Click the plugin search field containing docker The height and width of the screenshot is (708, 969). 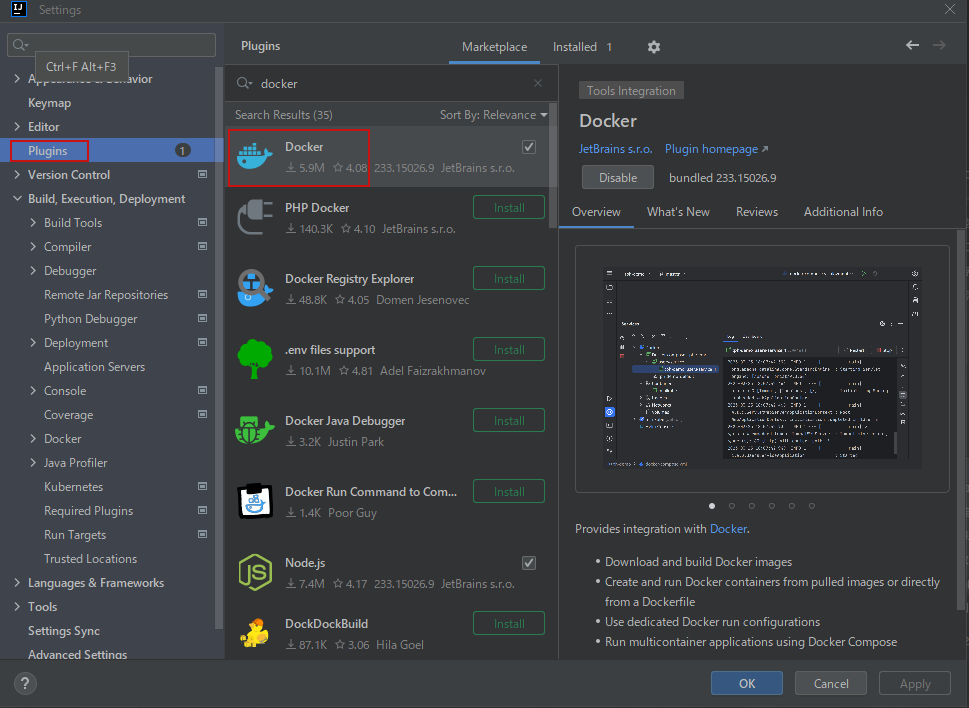click(x=389, y=83)
